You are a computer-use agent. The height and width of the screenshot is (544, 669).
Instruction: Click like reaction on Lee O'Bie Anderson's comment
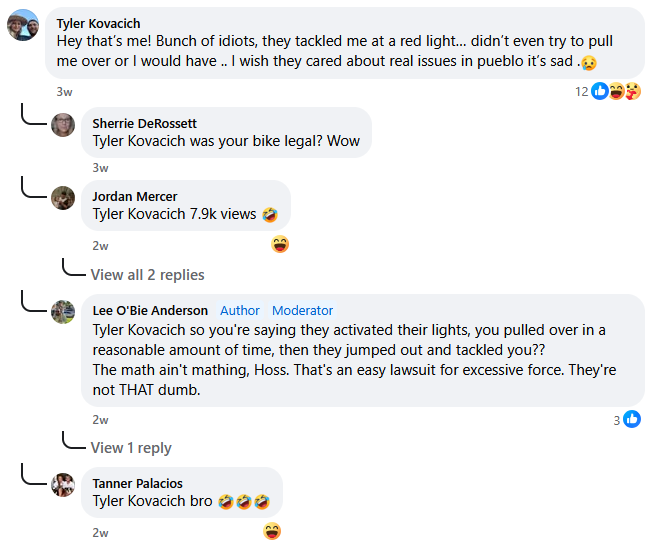632,420
